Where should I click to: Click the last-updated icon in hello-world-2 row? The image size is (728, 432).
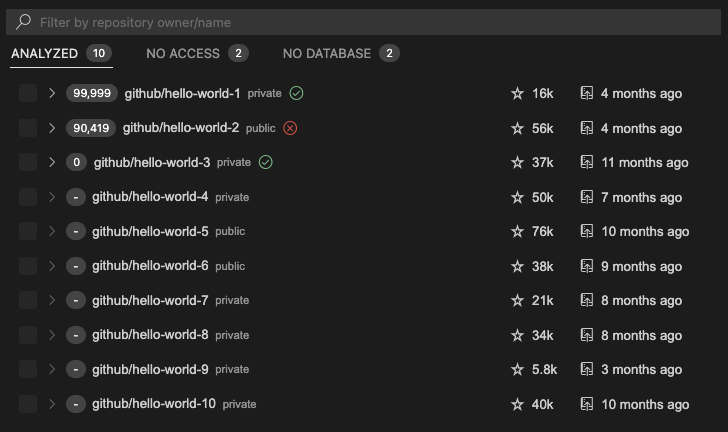(x=587, y=128)
